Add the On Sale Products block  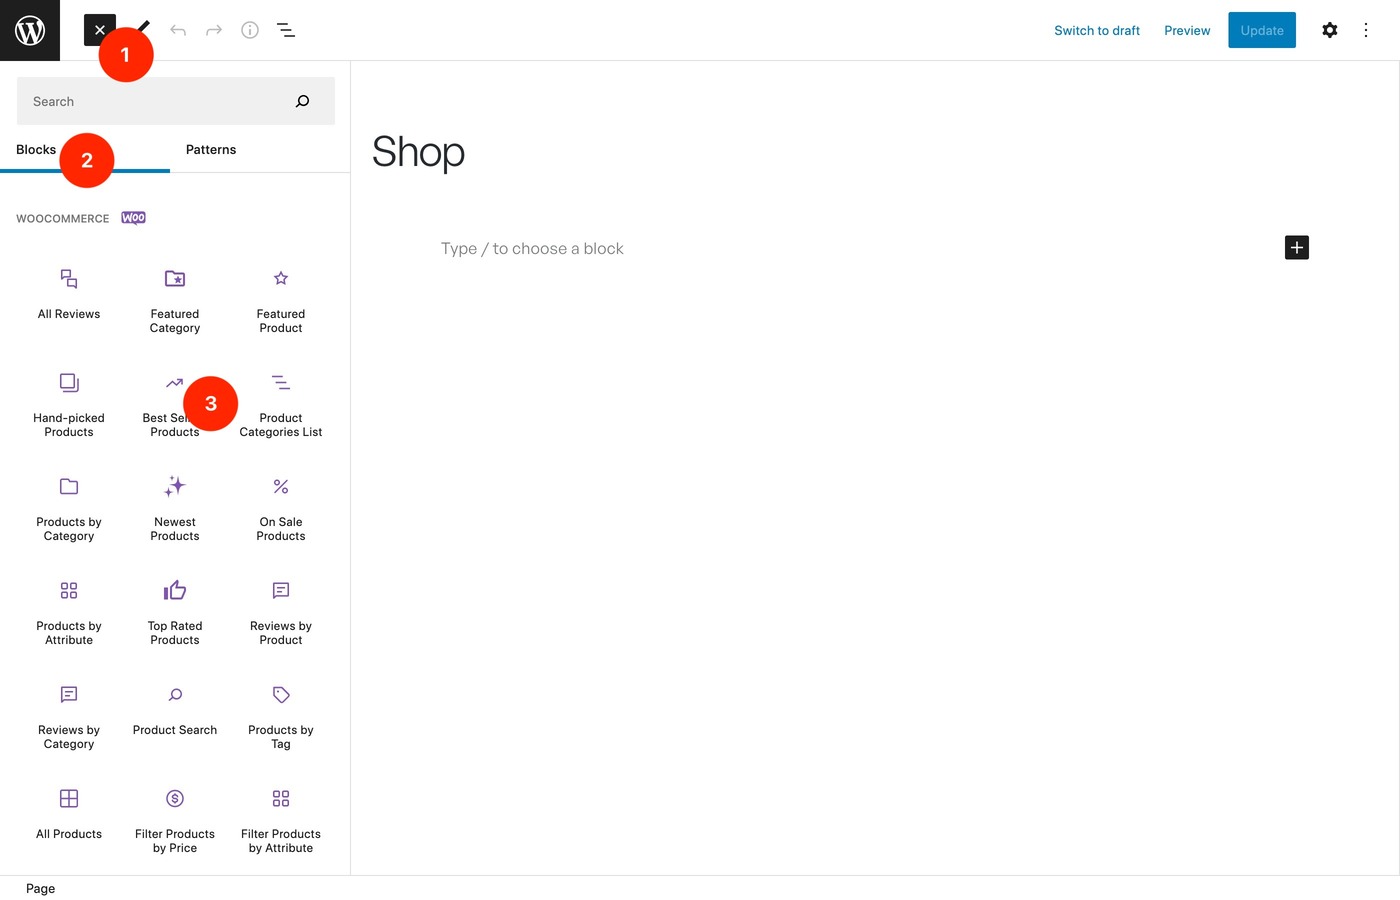[280, 508]
